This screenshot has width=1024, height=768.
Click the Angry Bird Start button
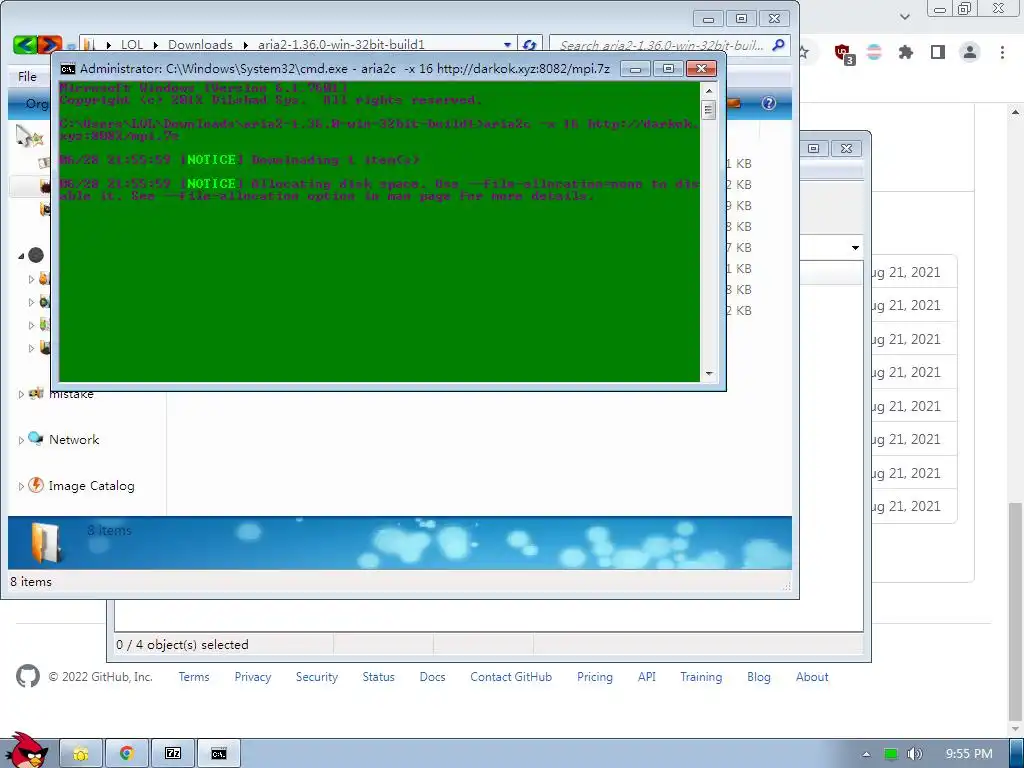pyautogui.click(x=27, y=750)
